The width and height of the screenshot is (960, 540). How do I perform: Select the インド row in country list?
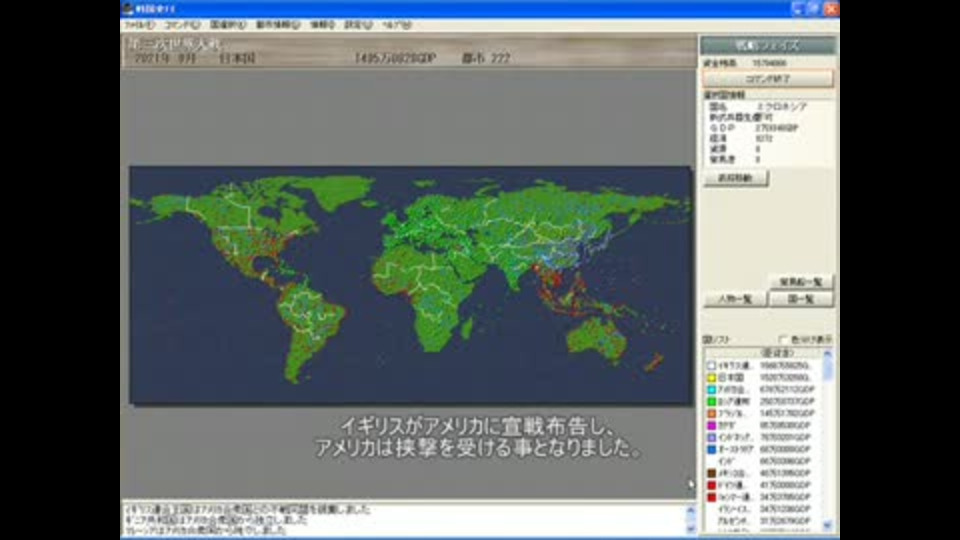click(x=763, y=461)
